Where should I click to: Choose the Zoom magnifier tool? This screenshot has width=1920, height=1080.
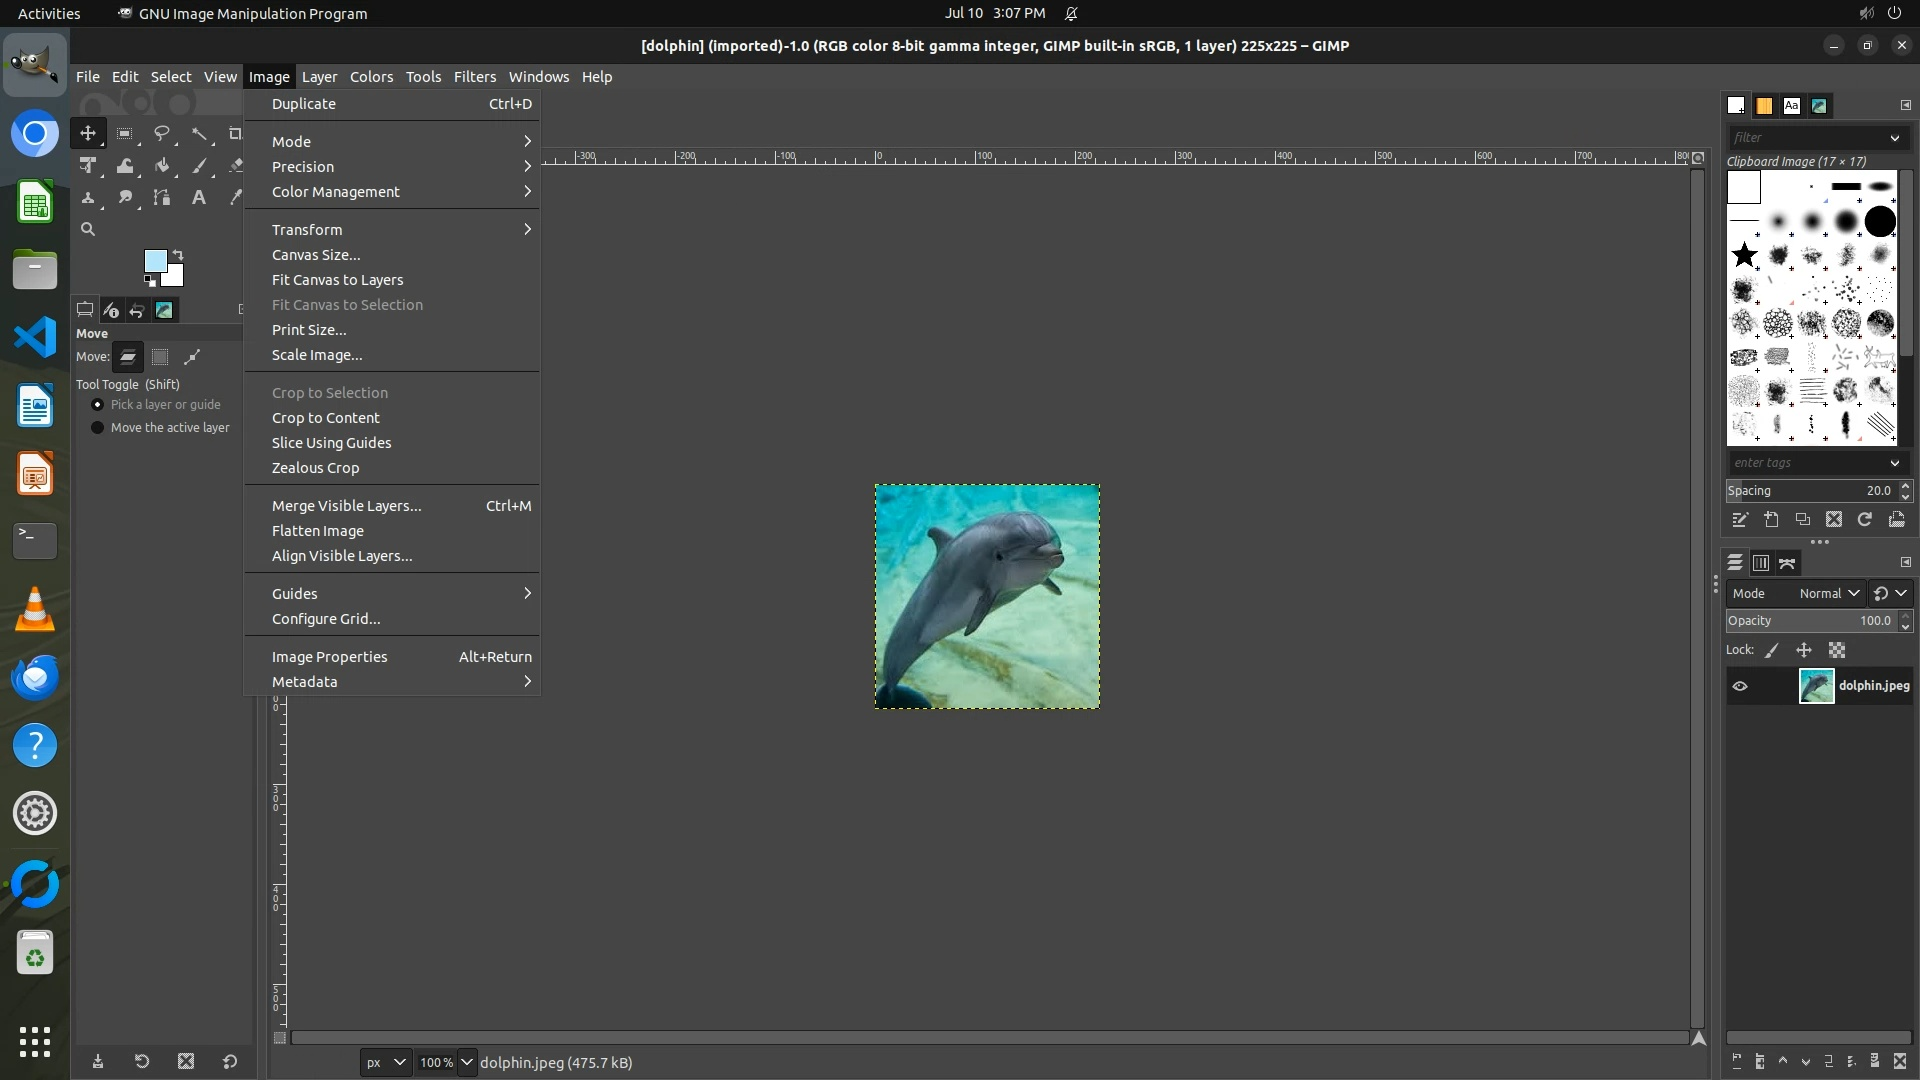(x=88, y=229)
